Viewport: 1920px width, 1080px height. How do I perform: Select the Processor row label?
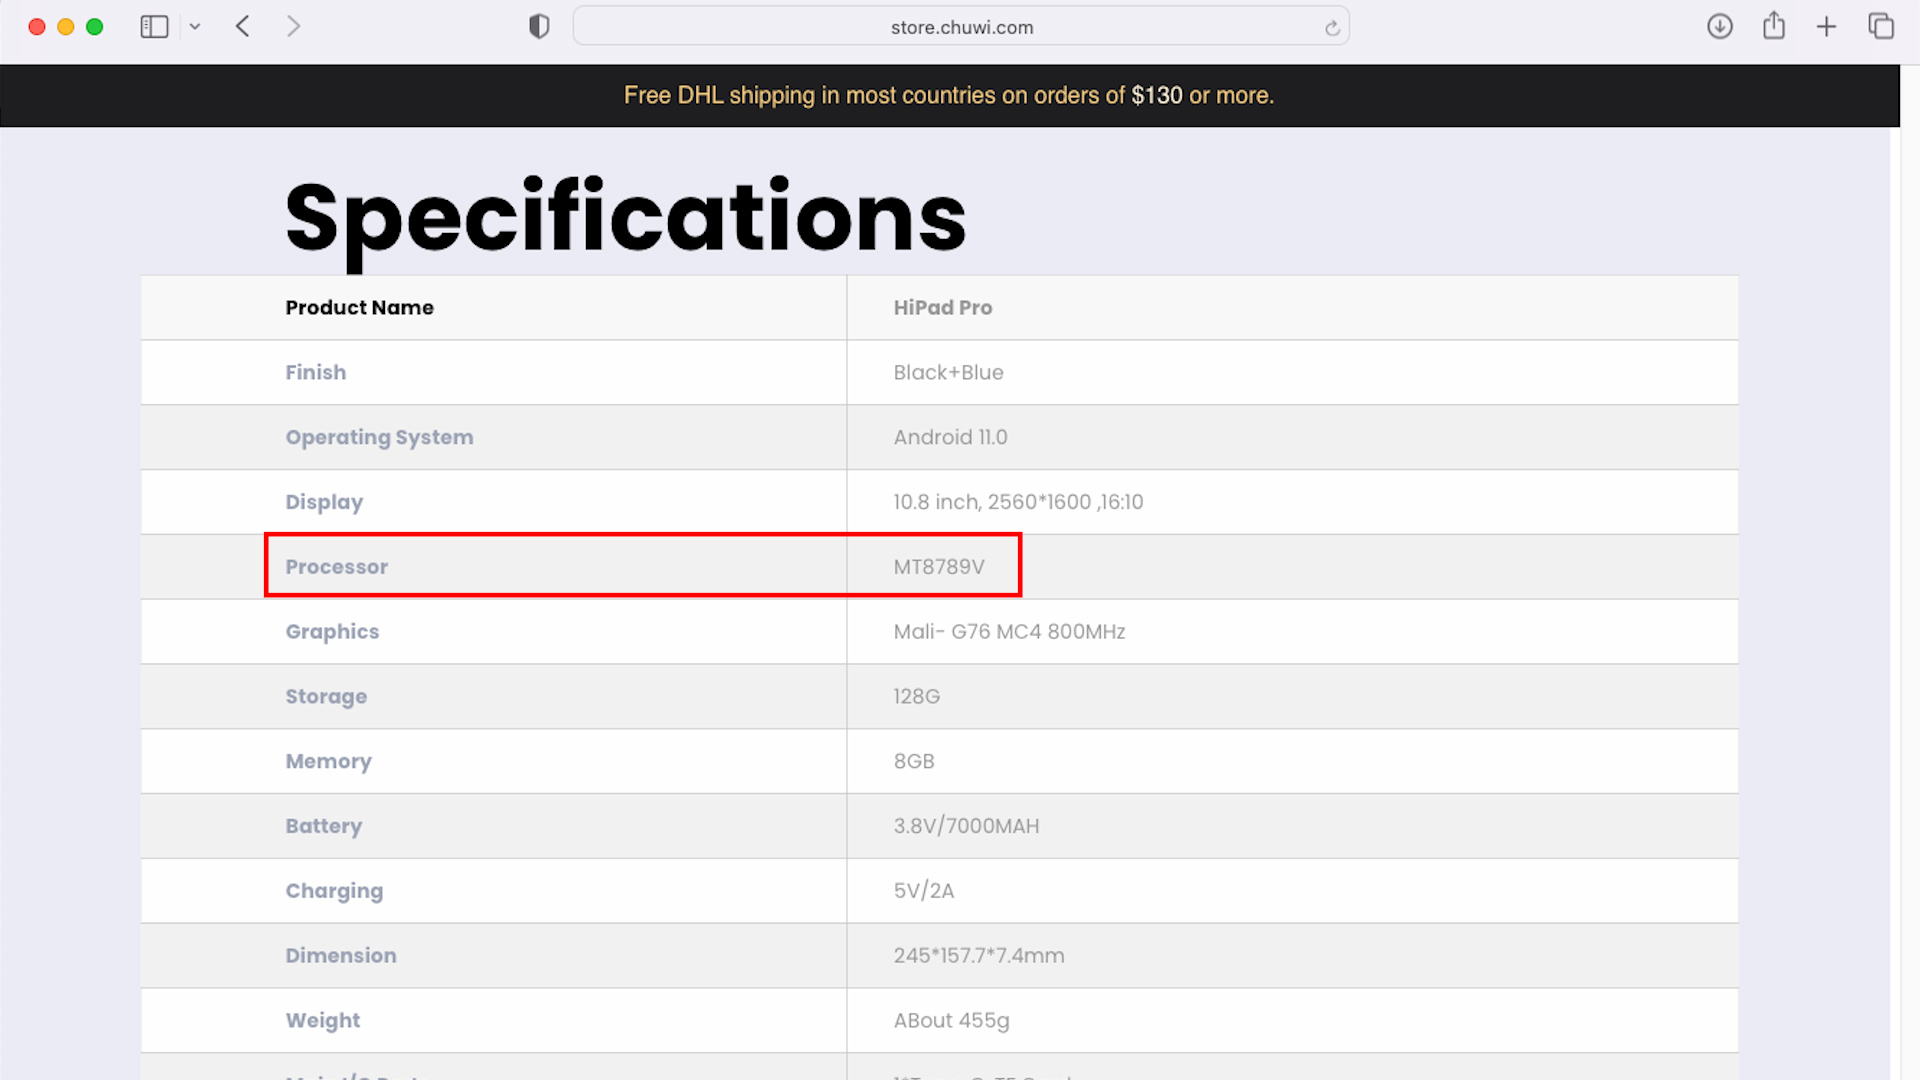point(336,567)
